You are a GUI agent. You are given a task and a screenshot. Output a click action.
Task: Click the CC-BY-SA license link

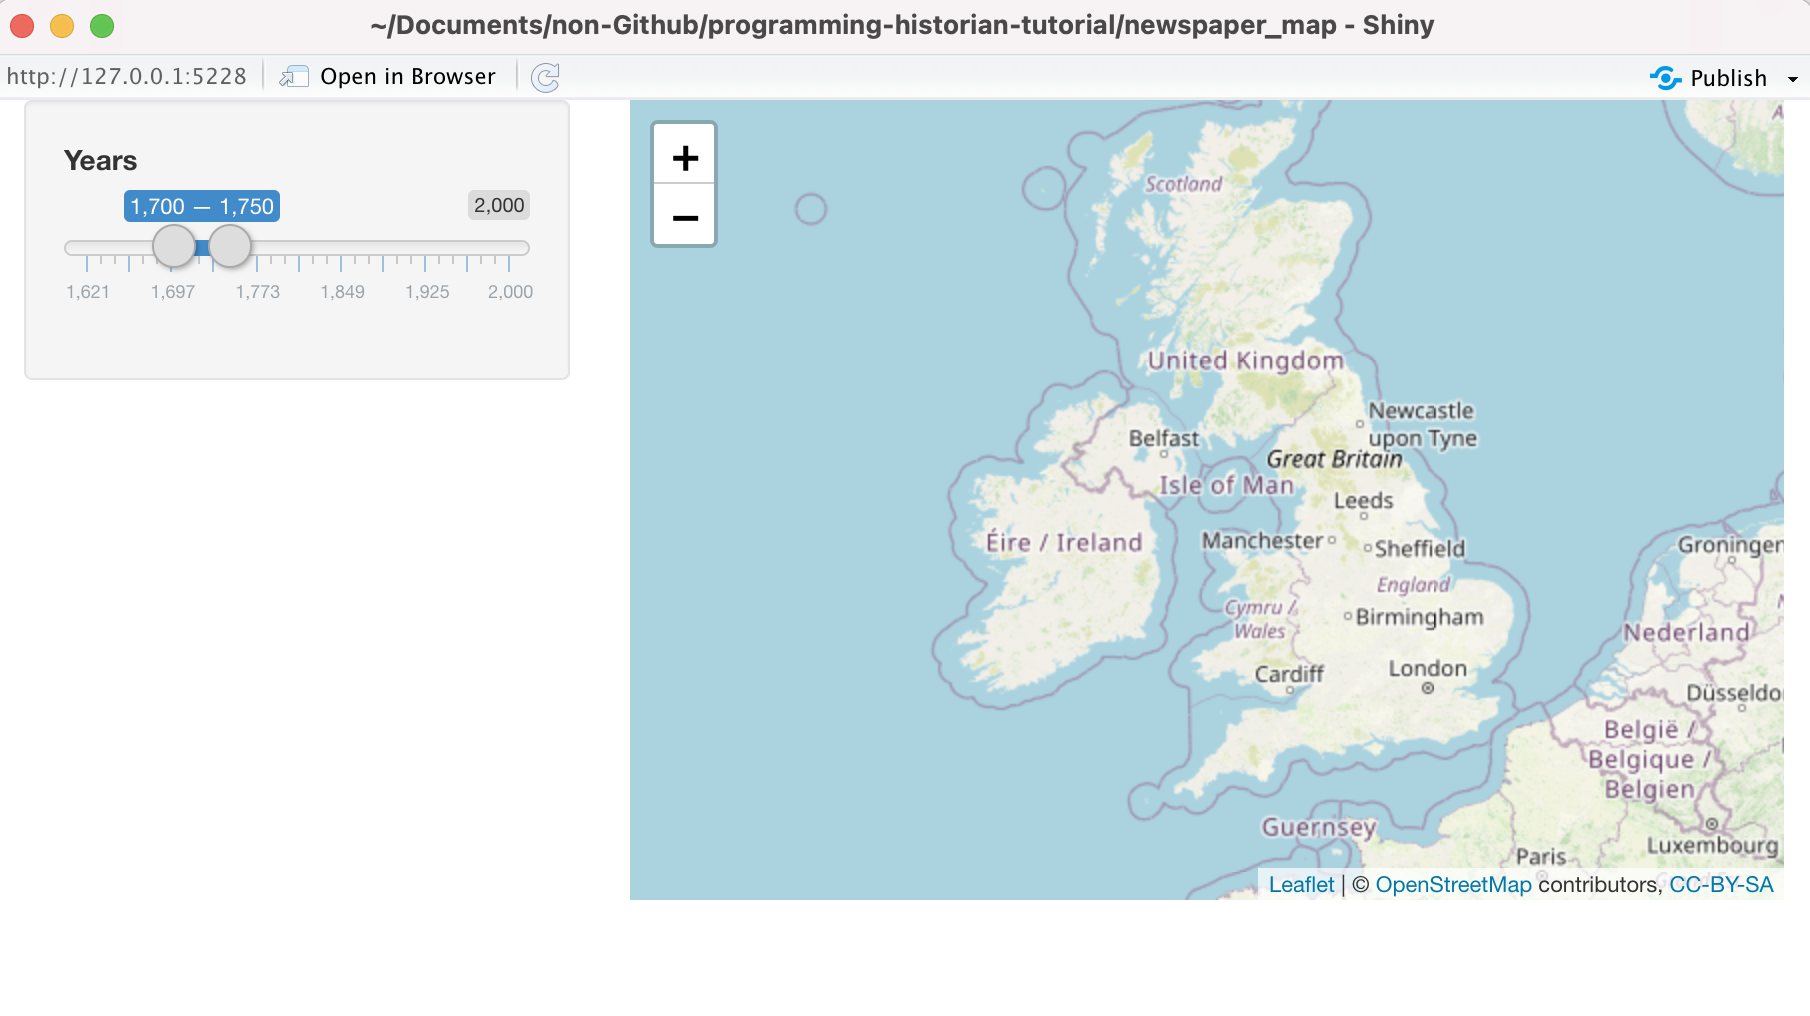tap(1721, 884)
